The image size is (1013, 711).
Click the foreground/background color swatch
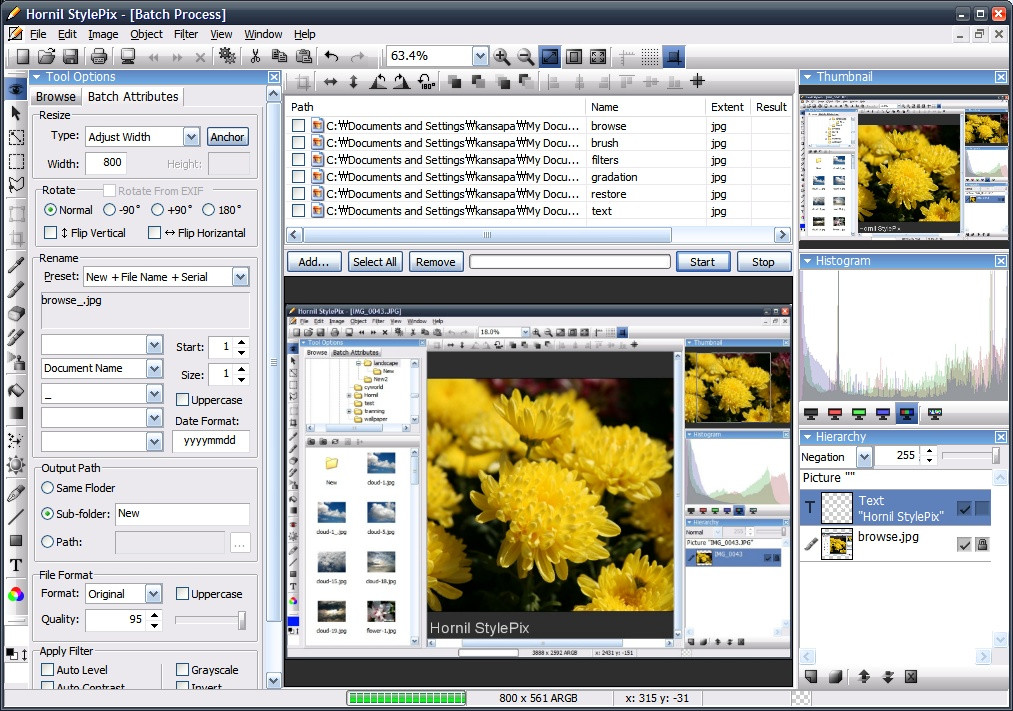(x=12, y=654)
